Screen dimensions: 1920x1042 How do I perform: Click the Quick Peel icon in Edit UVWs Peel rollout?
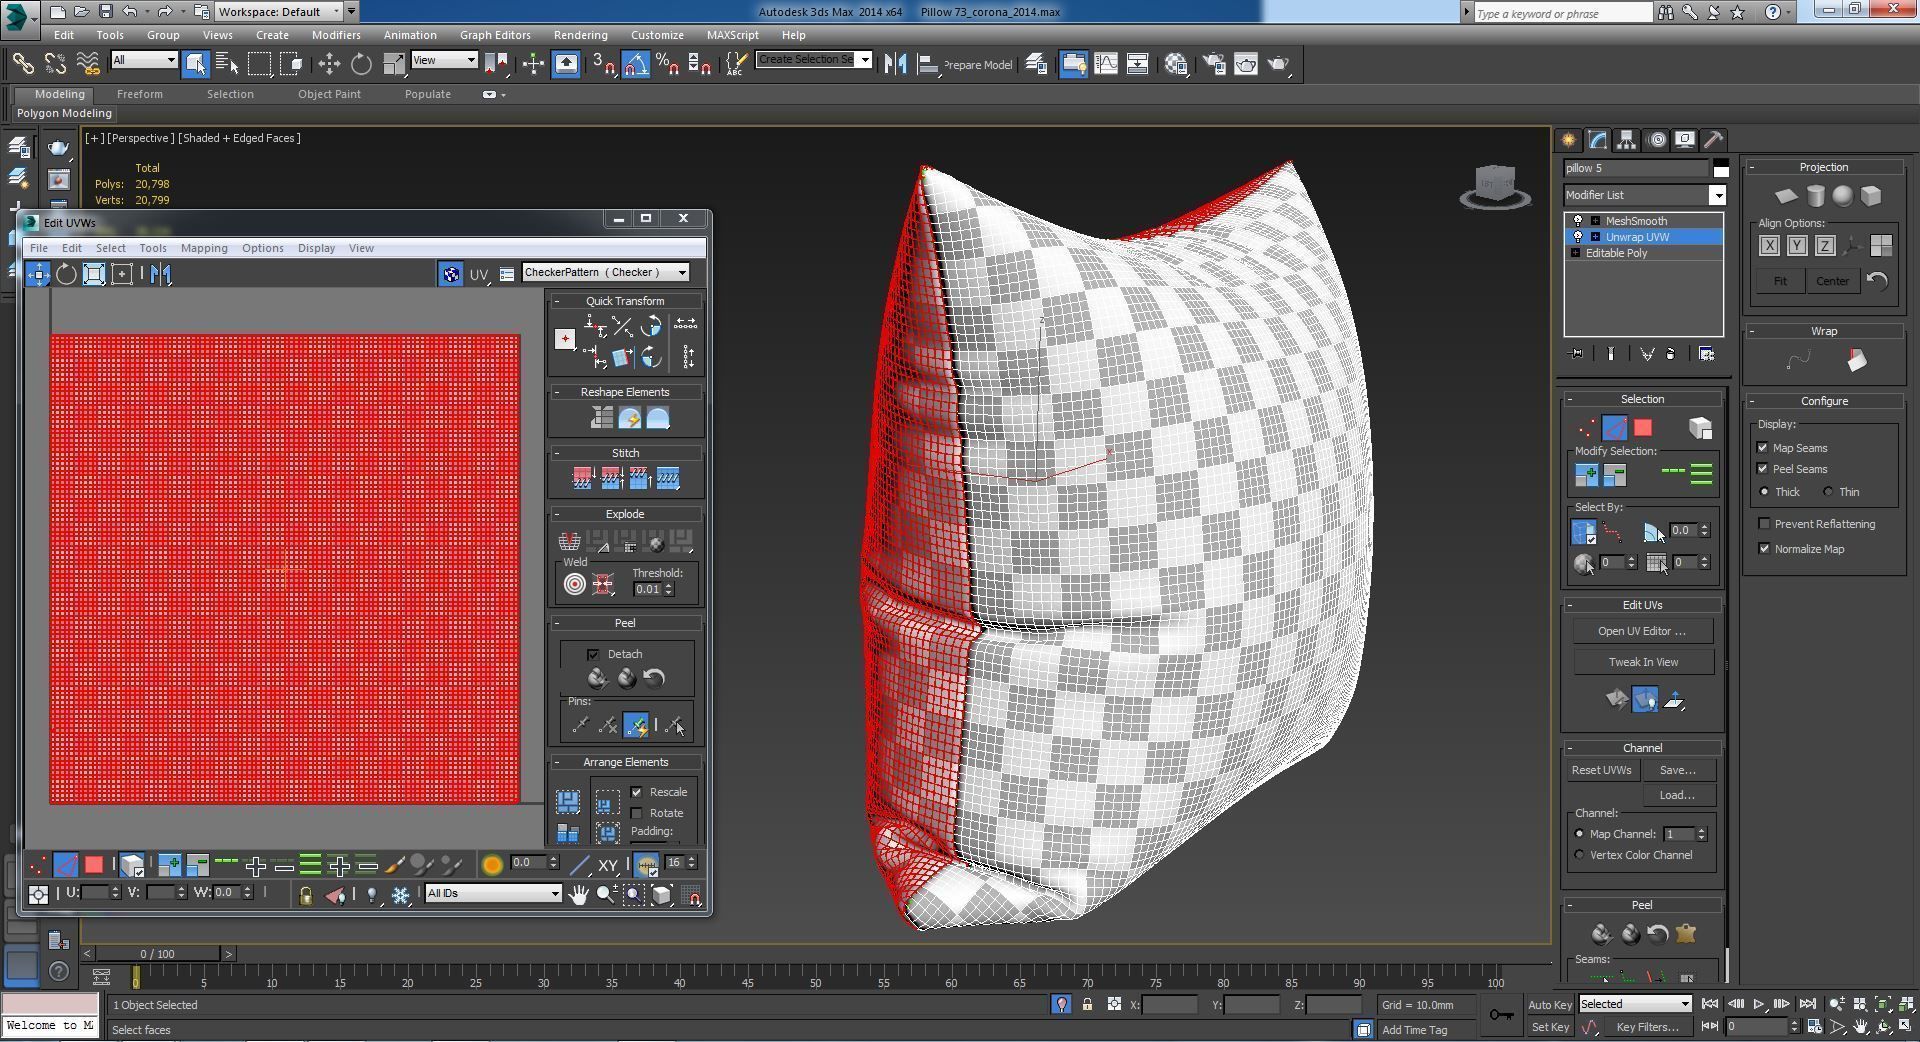tap(597, 679)
